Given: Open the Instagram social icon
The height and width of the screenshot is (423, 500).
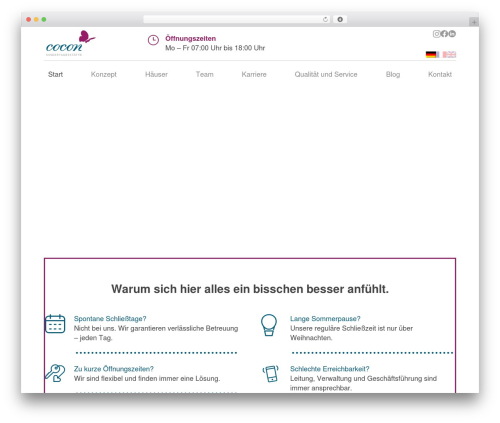Looking at the screenshot, I should tap(436, 34).
